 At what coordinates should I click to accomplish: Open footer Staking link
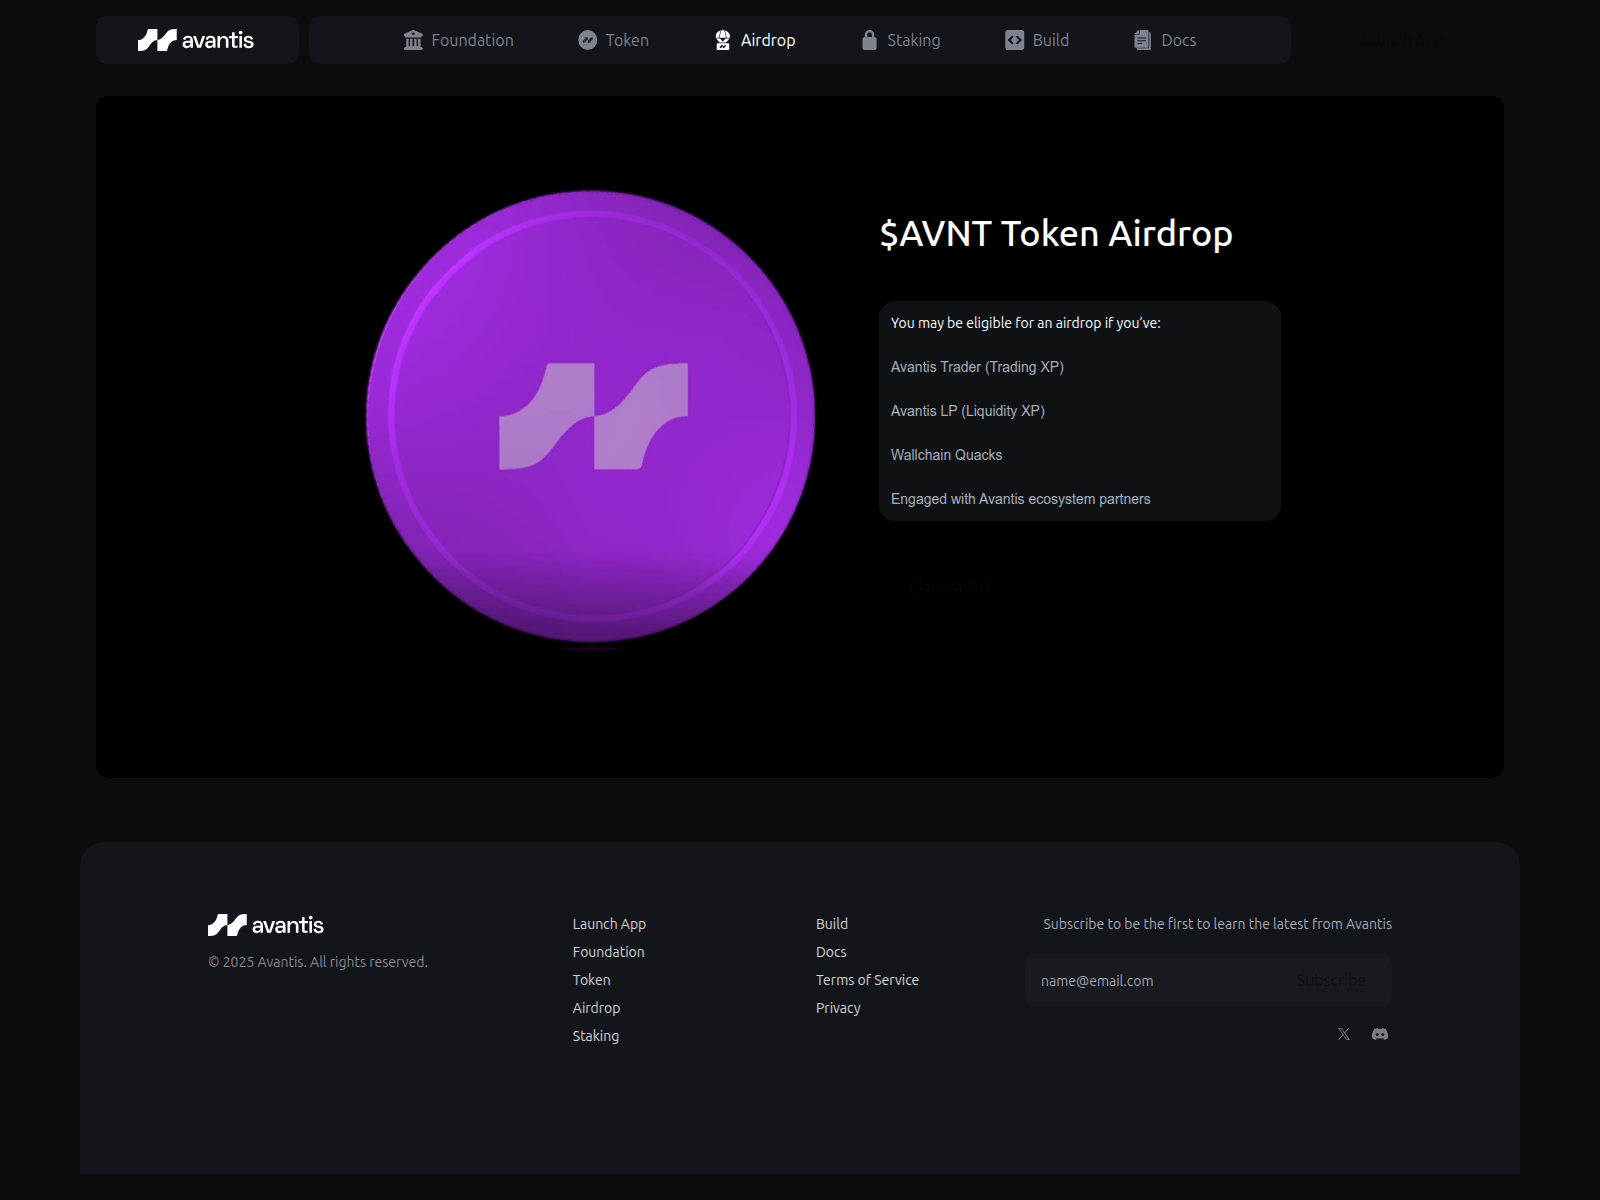point(595,1036)
